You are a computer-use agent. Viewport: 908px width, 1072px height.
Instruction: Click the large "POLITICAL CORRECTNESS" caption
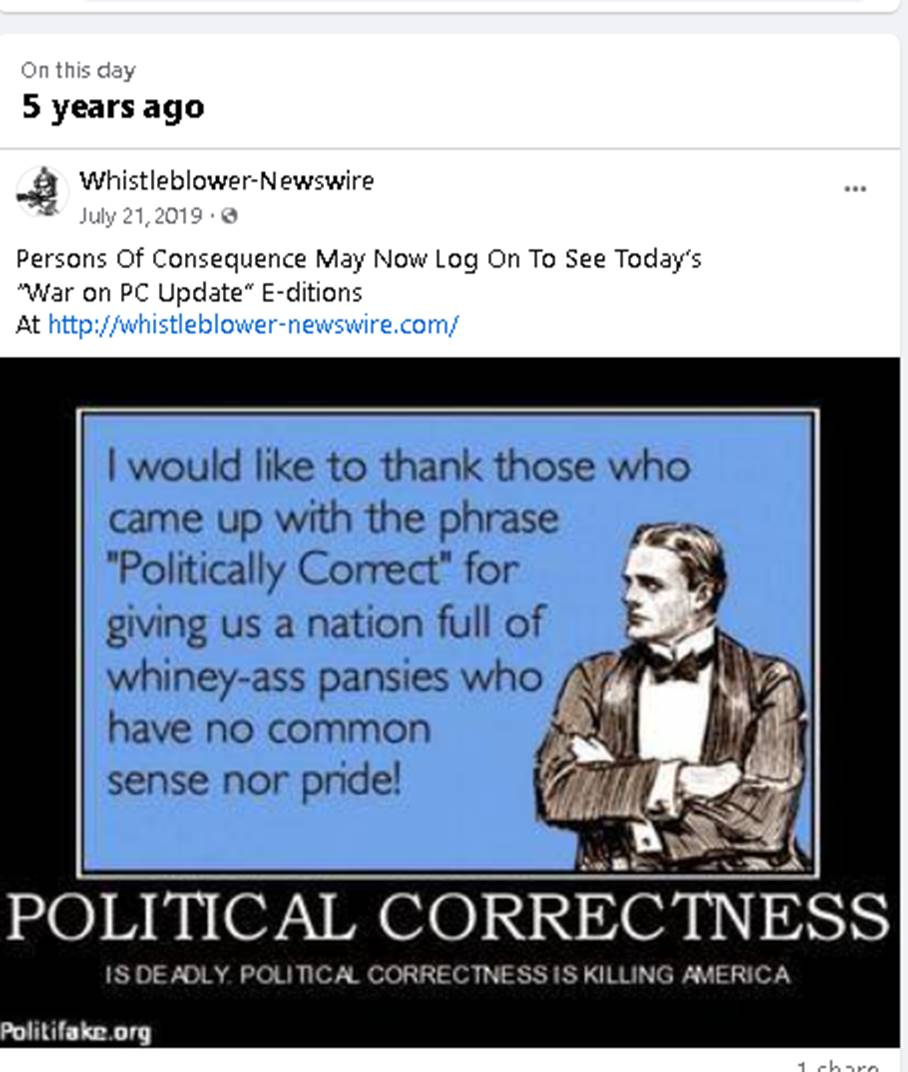click(x=448, y=917)
